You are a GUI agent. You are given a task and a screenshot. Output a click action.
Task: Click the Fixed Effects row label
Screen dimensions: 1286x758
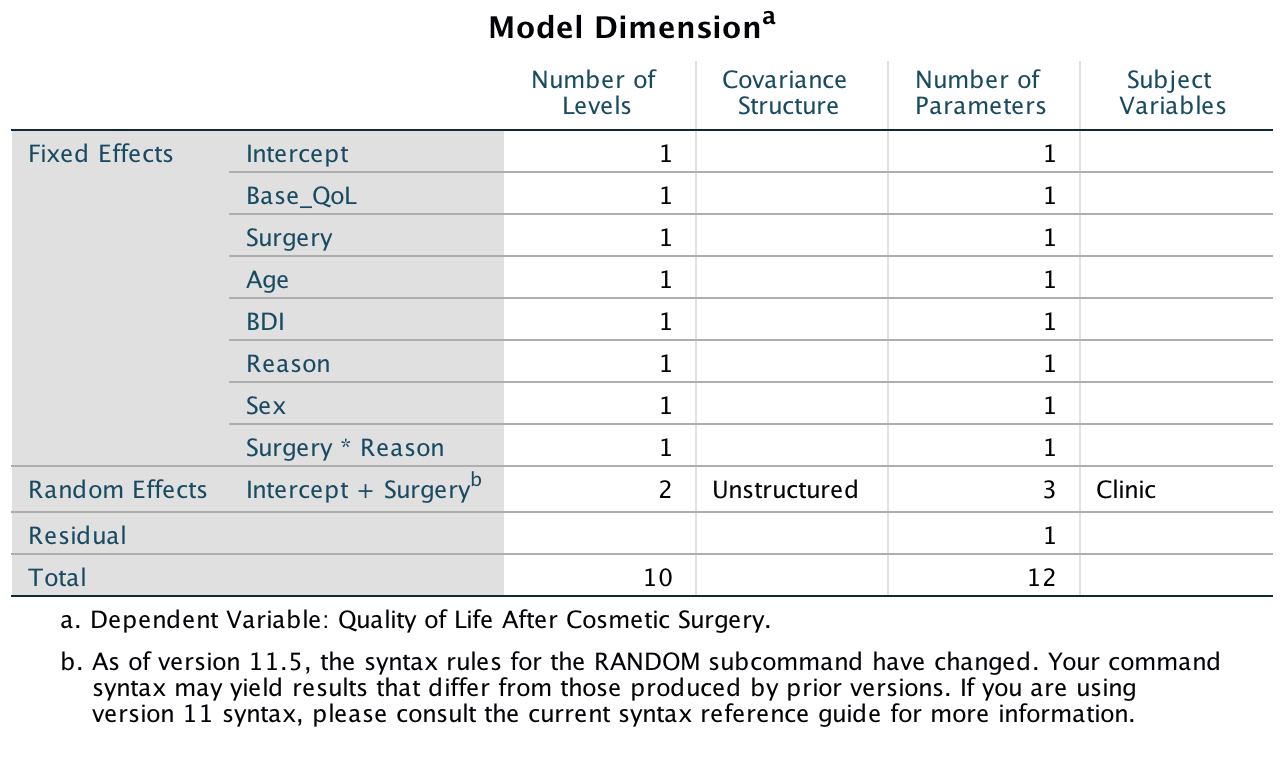click(101, 154)
